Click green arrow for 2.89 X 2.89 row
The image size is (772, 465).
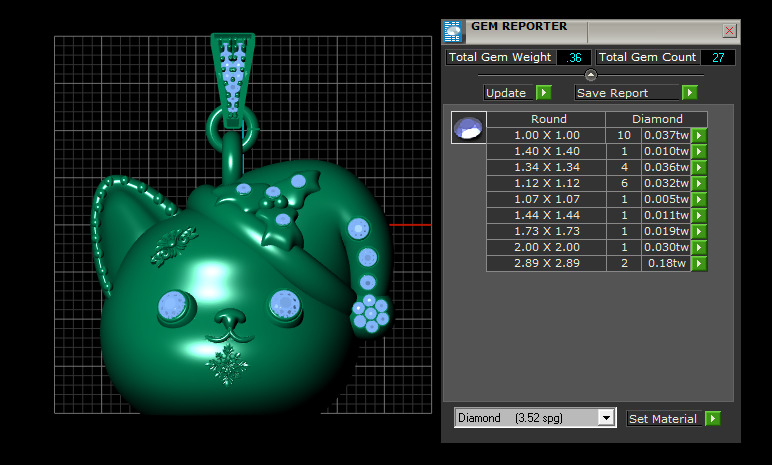[699, 264]
